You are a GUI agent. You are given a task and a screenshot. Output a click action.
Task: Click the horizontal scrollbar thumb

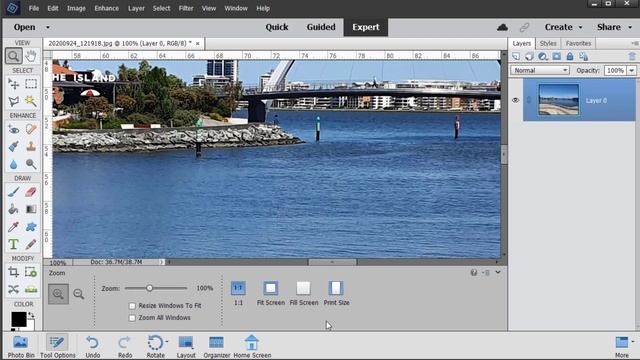click(332, 262)
